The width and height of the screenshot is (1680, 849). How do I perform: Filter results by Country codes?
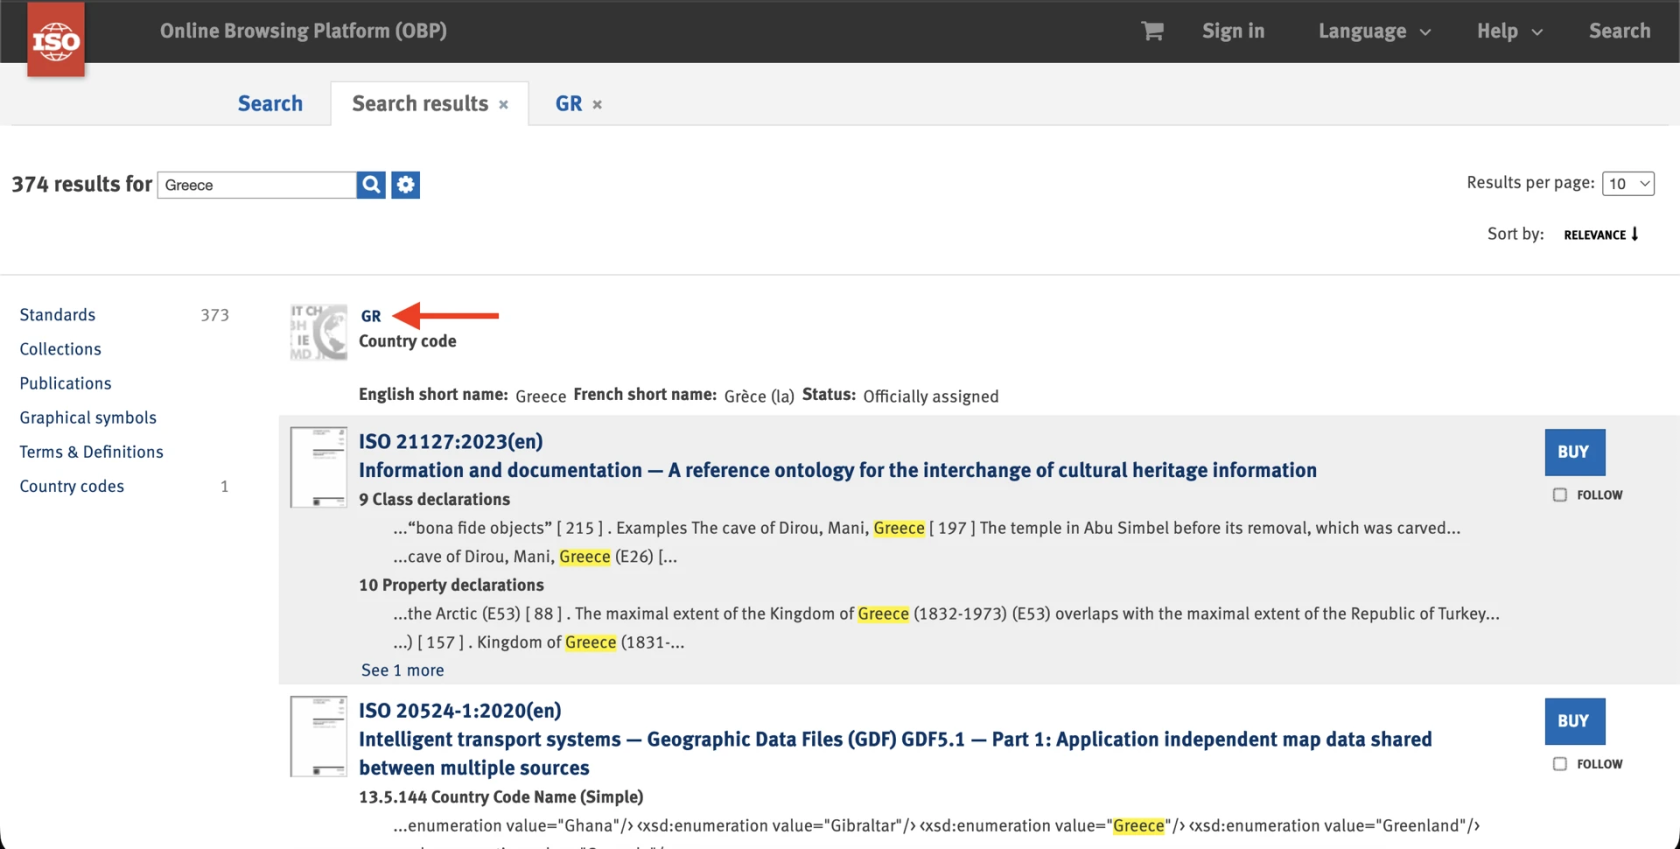[72, 486]
